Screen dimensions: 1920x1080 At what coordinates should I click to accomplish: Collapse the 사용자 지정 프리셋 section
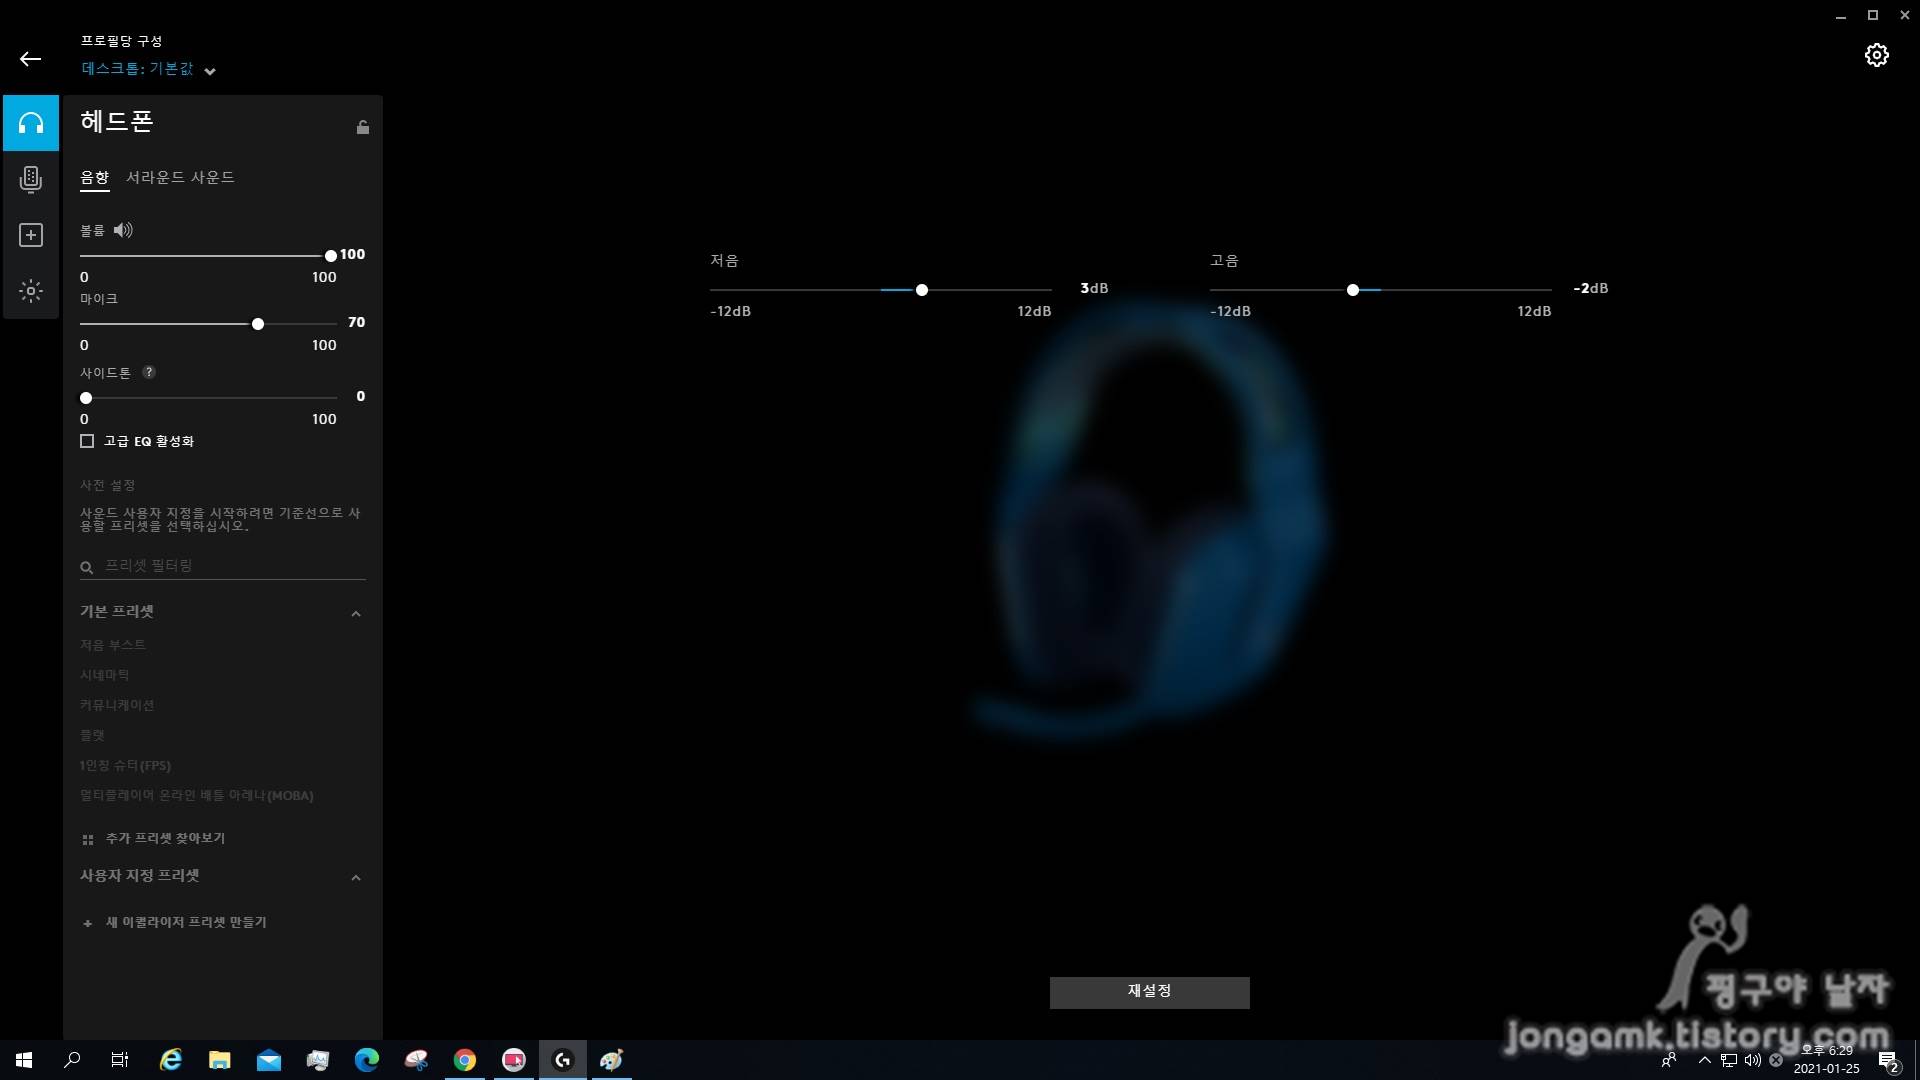356,877
